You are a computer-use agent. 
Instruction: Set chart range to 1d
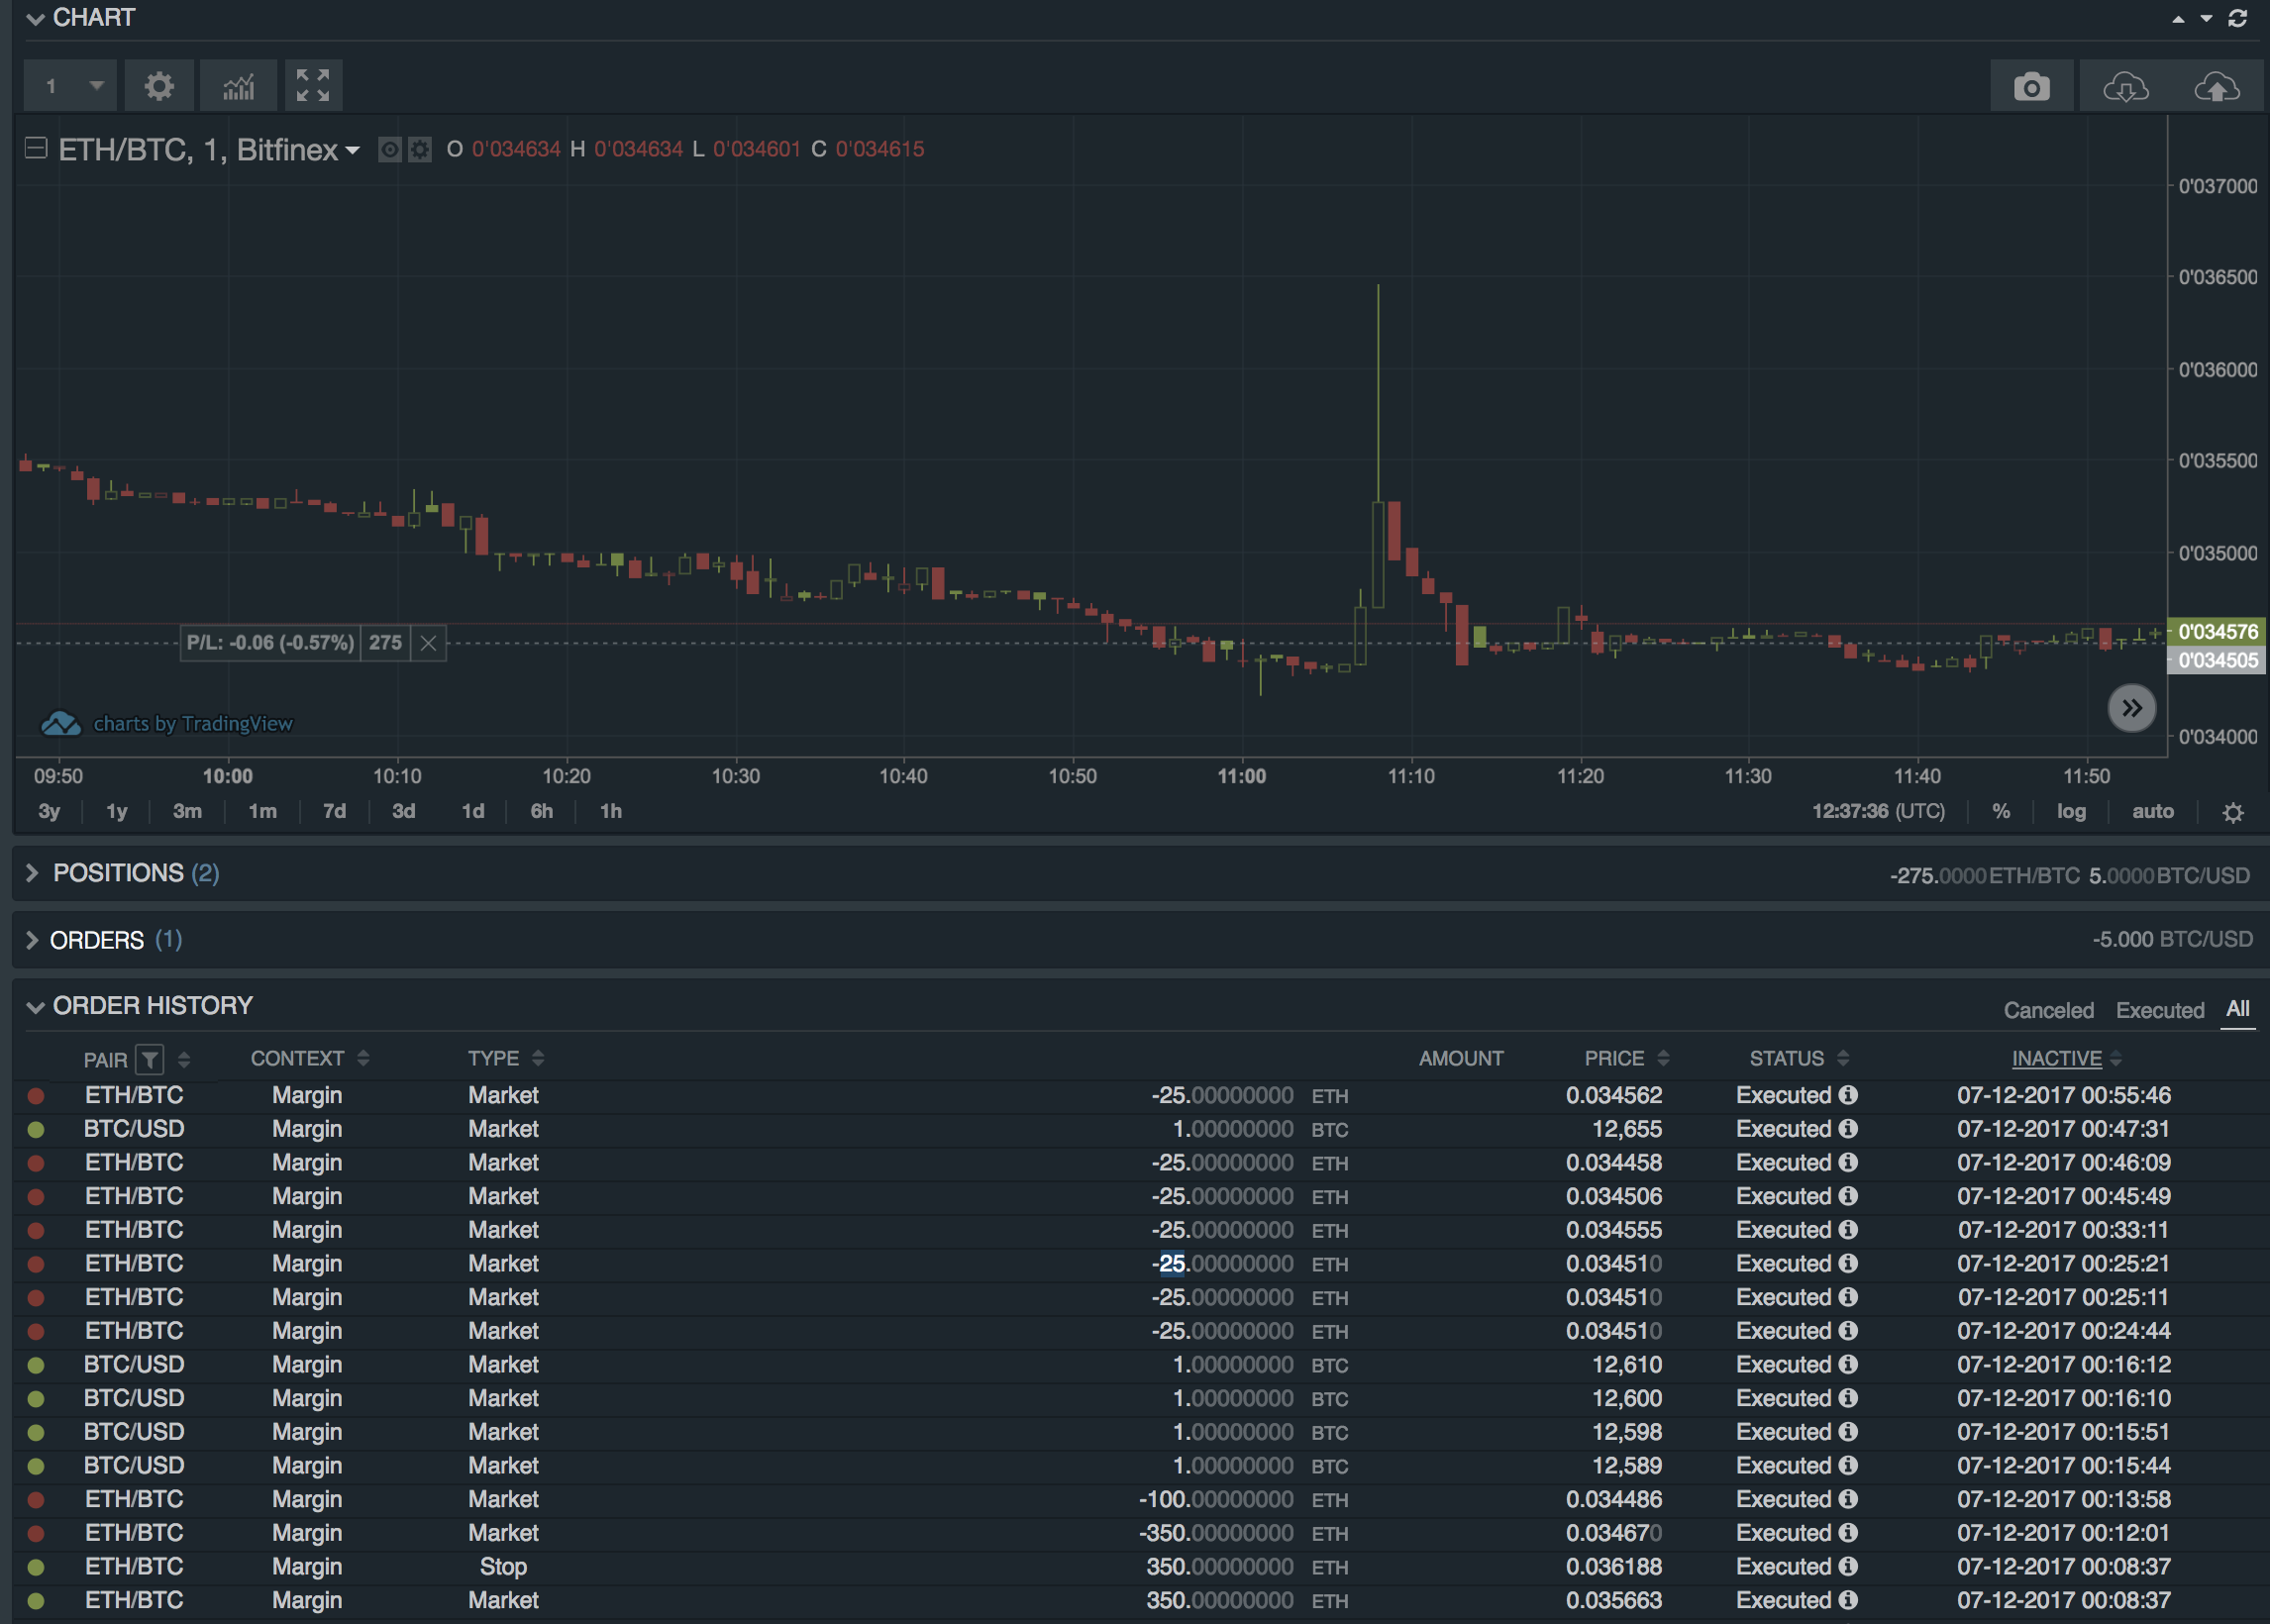[473, 812]
